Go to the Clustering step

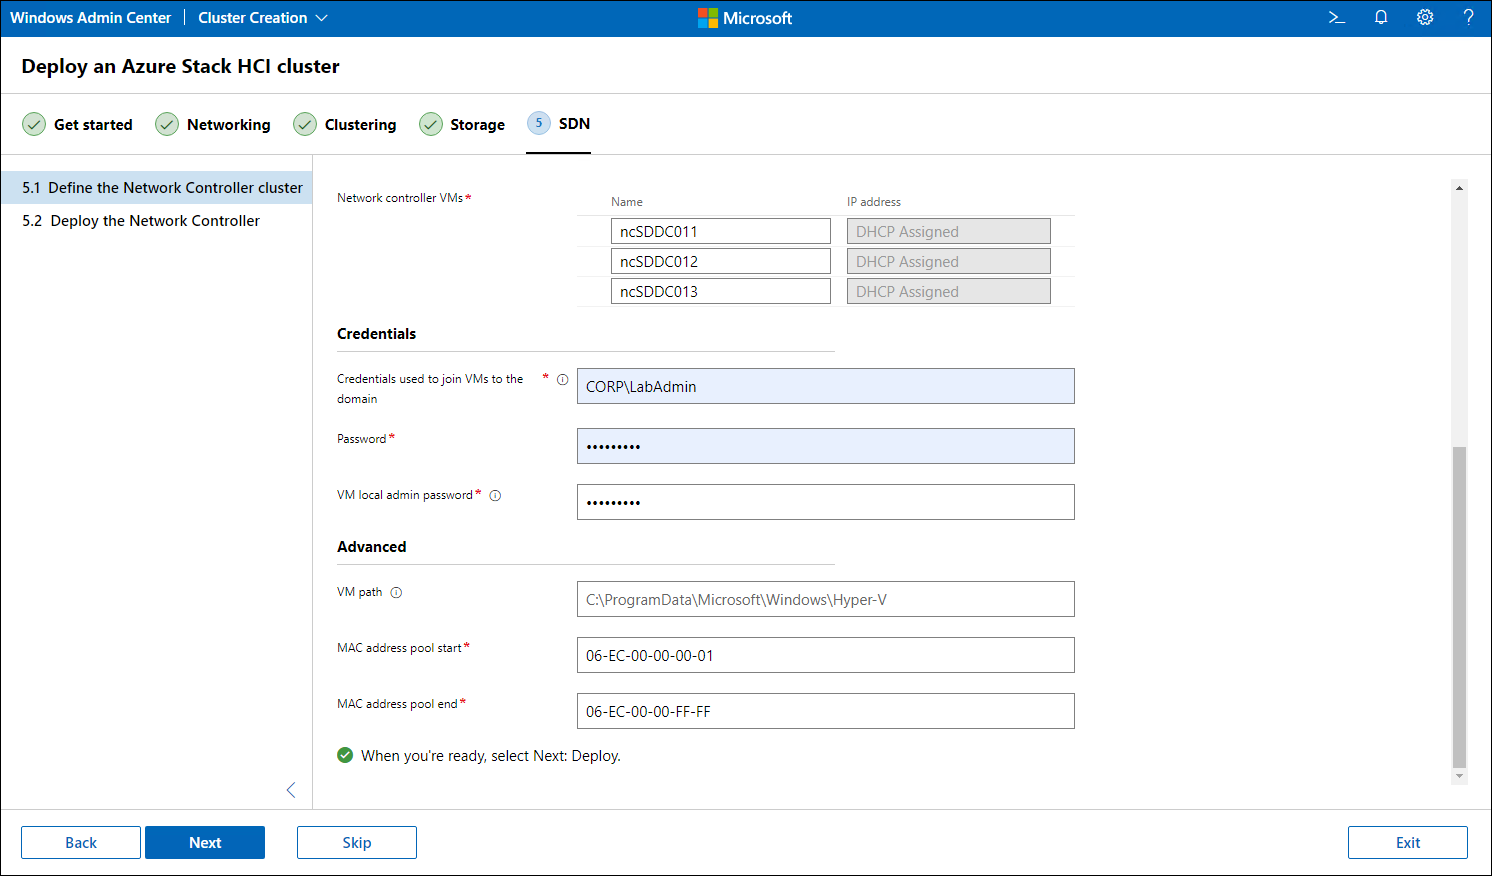pyautogui.click(x=345, y=124)
